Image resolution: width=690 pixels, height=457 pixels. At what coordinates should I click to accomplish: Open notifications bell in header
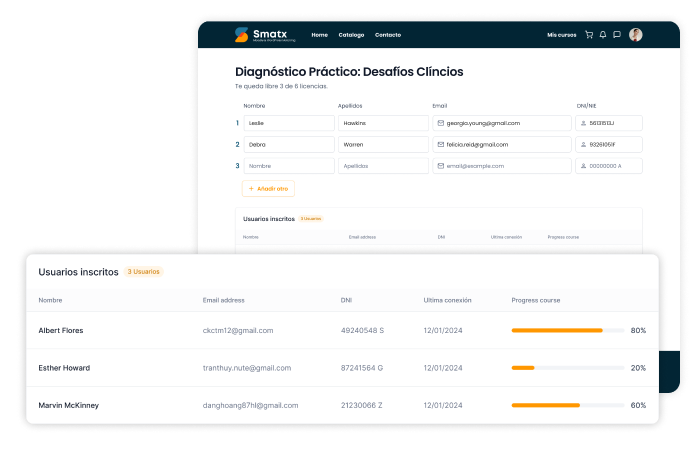(603, 35)
